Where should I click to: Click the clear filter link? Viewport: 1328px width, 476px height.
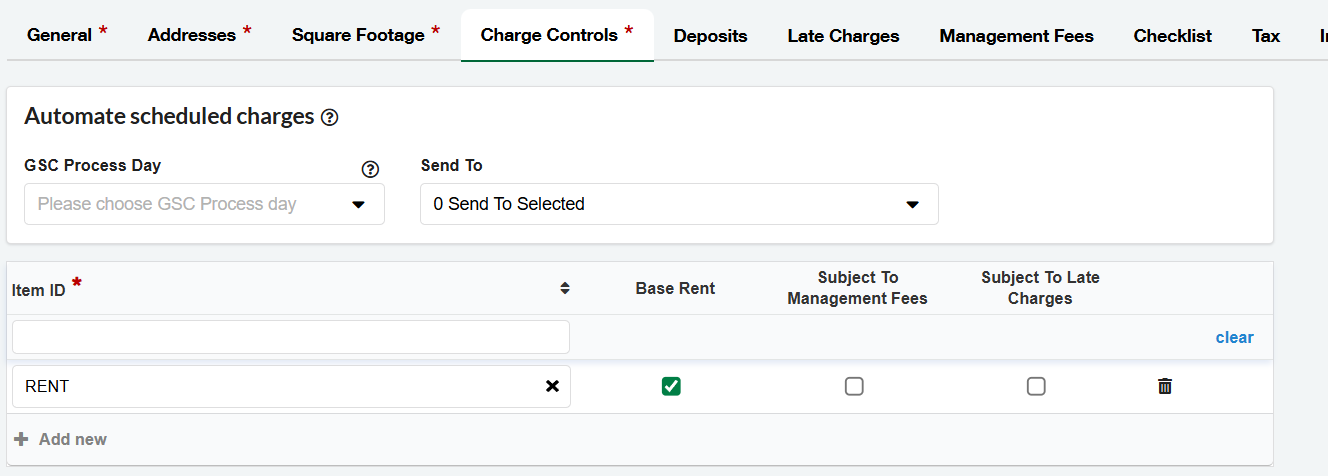[x=1235, y=337]
